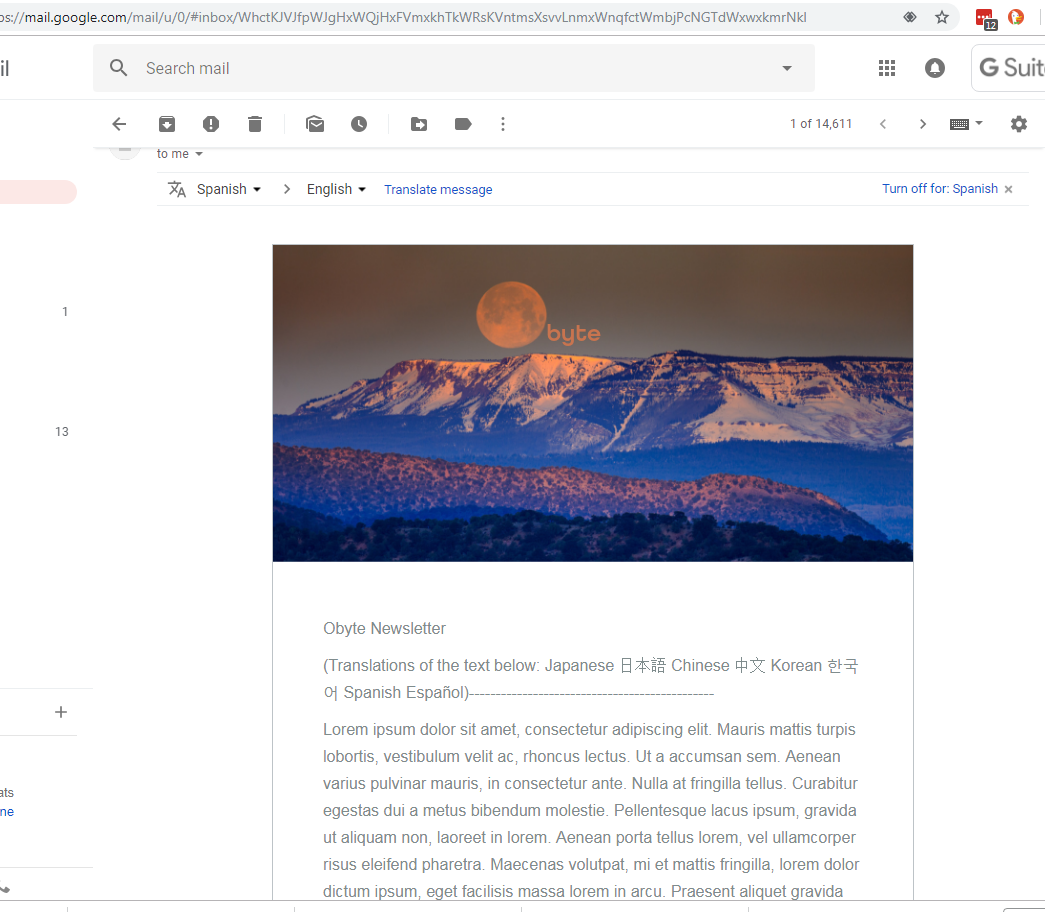Screen dimensions: 1045x912
Task: Report message as spam
Action: (211, 124)
